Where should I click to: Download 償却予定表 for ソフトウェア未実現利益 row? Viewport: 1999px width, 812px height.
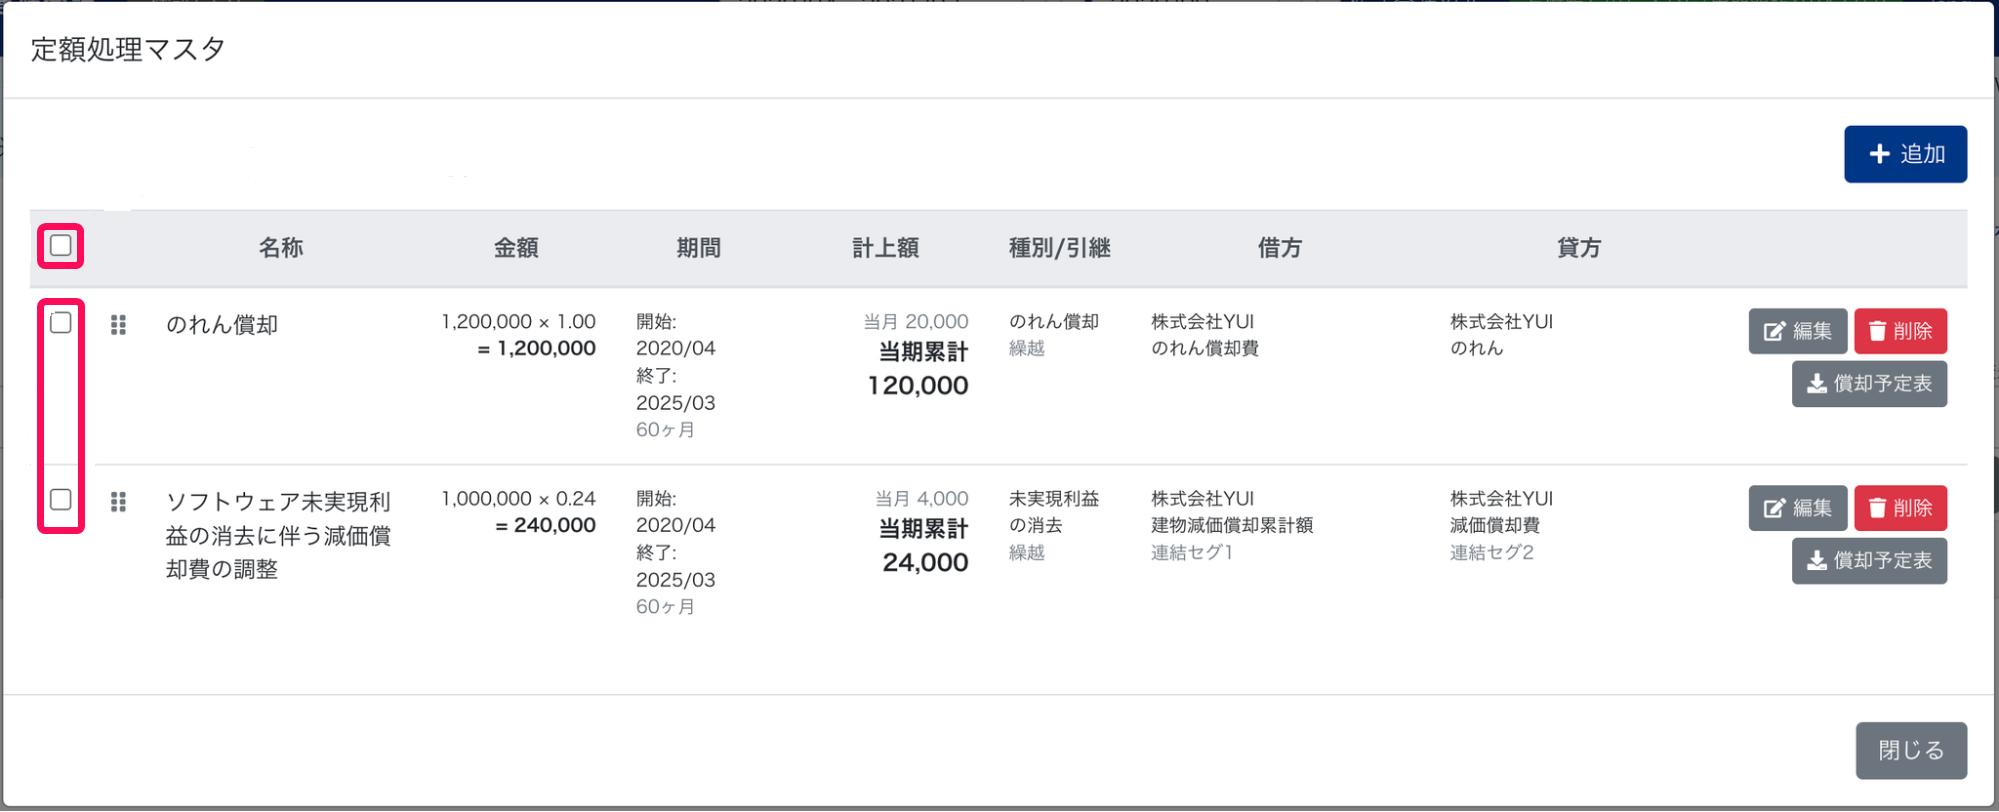[x=1869, y=561]
